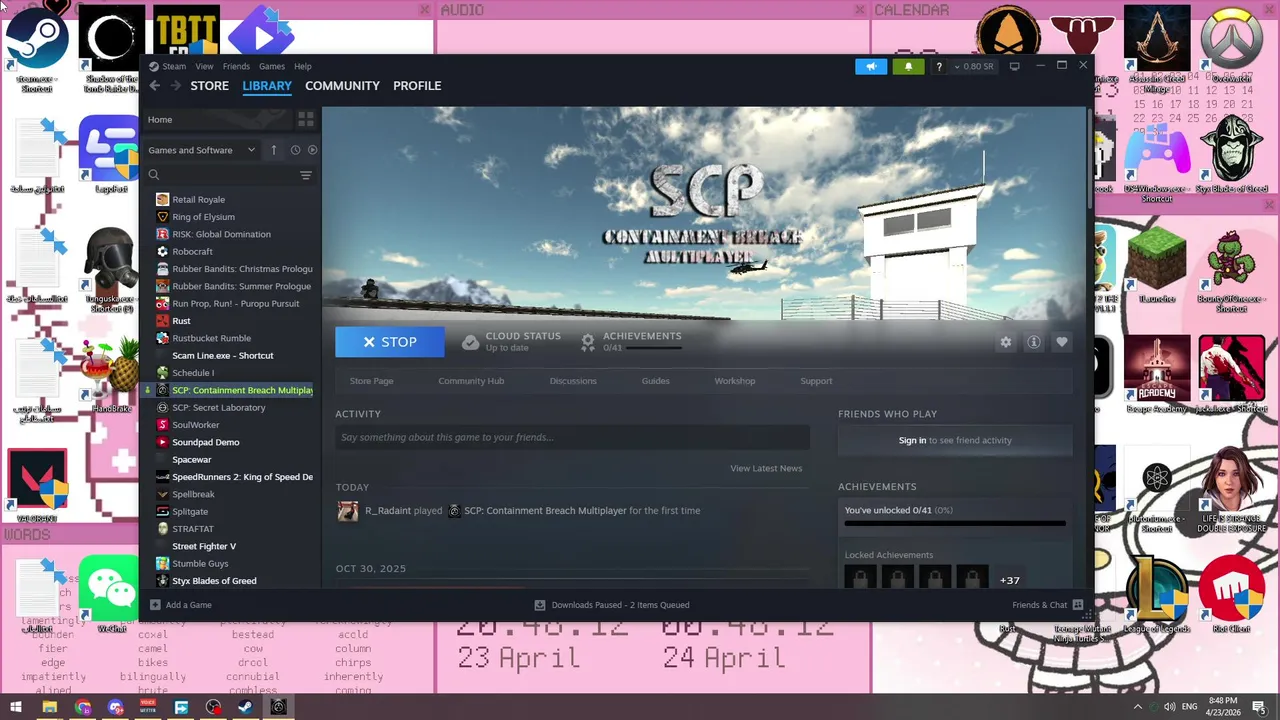Open Voicemeeter from the taskbar
The image size is (1280, 720).
tap(148, 707)
